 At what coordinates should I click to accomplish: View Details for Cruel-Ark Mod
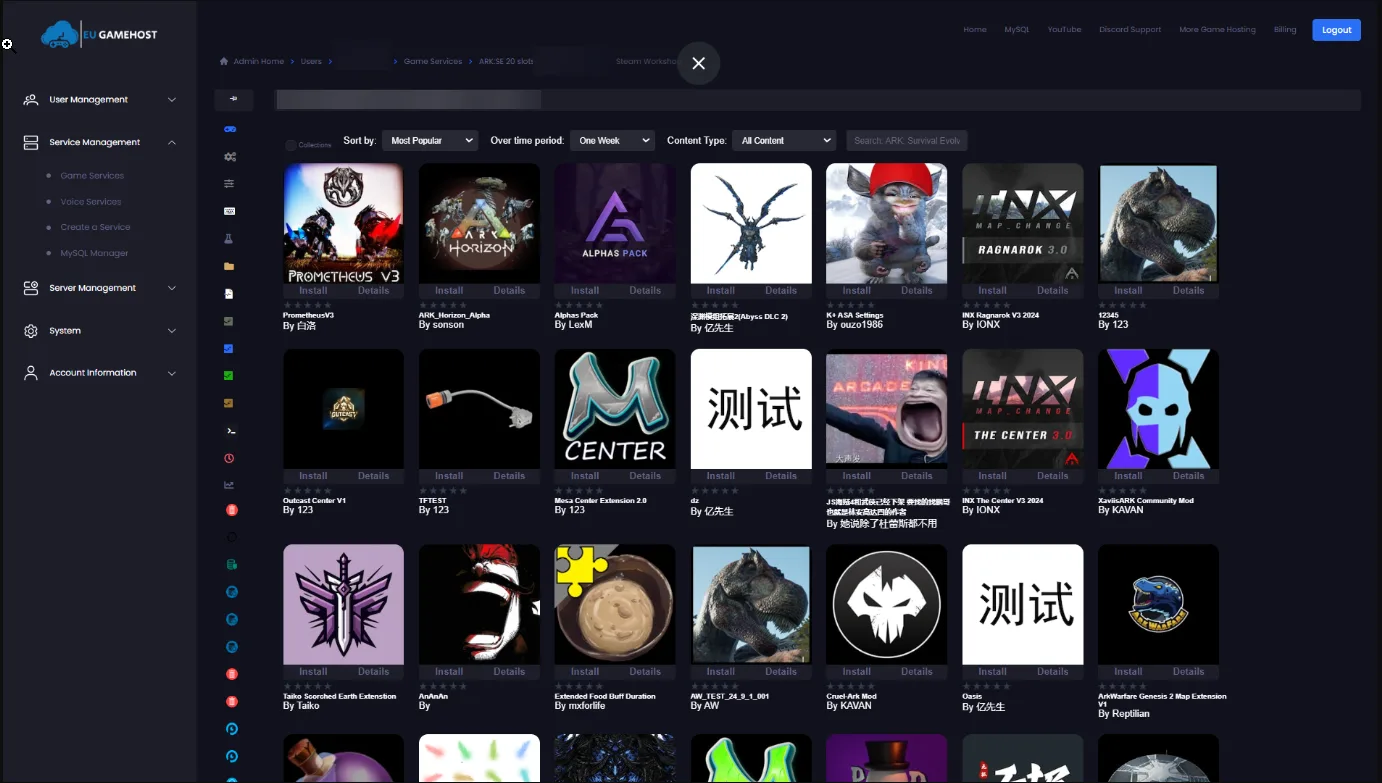coord(917,672)
